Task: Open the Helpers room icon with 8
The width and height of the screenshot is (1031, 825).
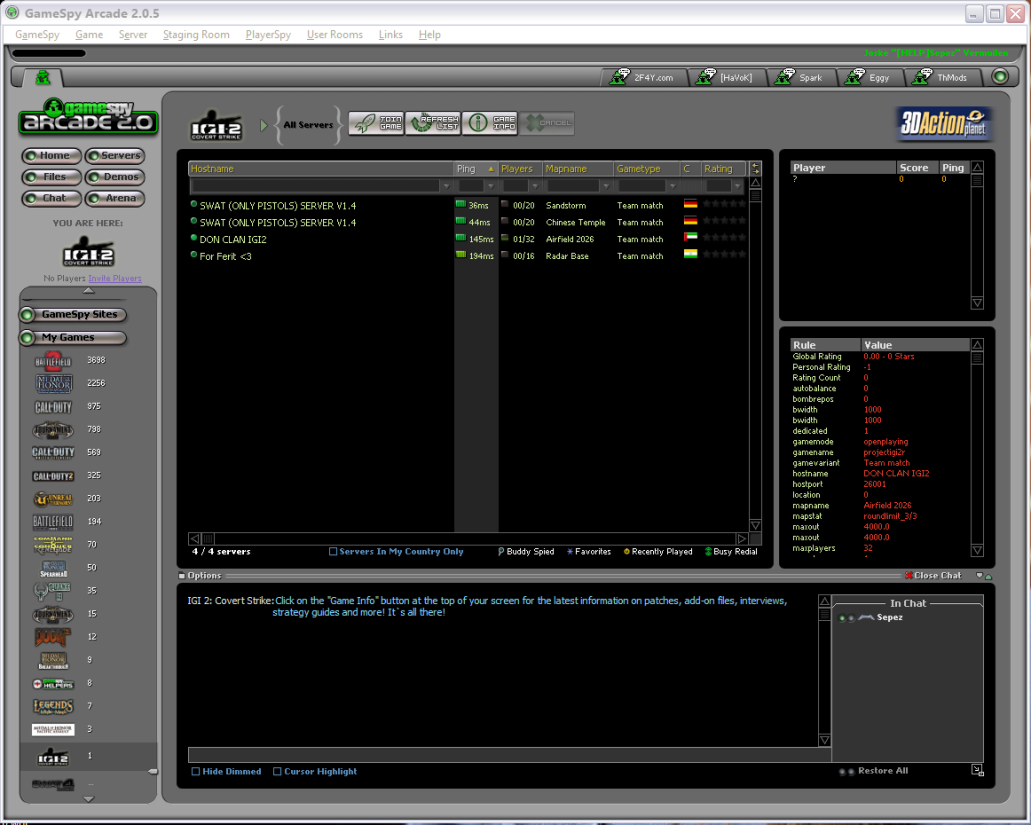Action: [x=53, y=684]
